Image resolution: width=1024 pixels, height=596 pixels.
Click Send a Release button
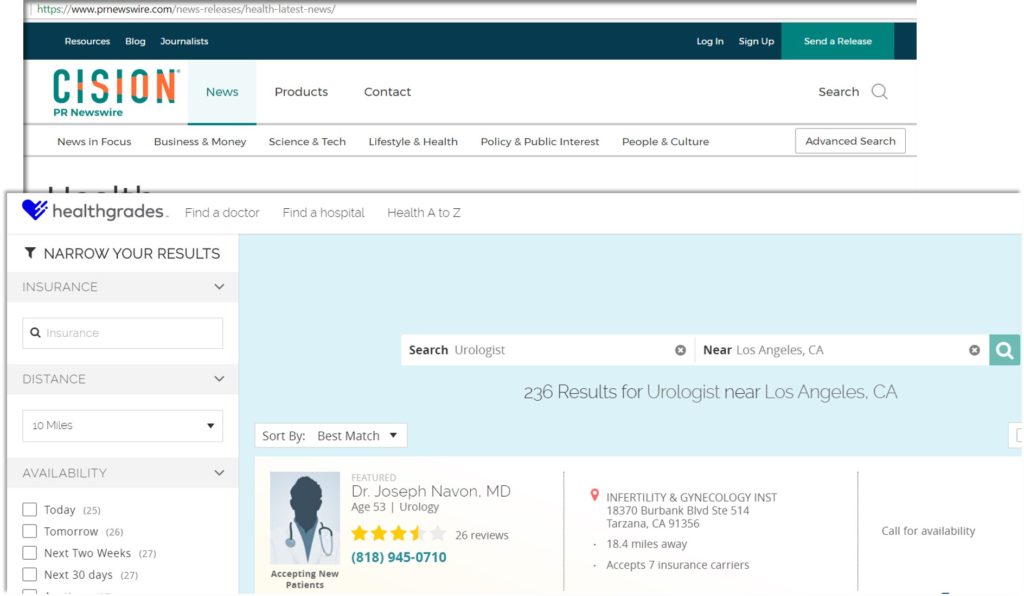[x=838, y=41]
